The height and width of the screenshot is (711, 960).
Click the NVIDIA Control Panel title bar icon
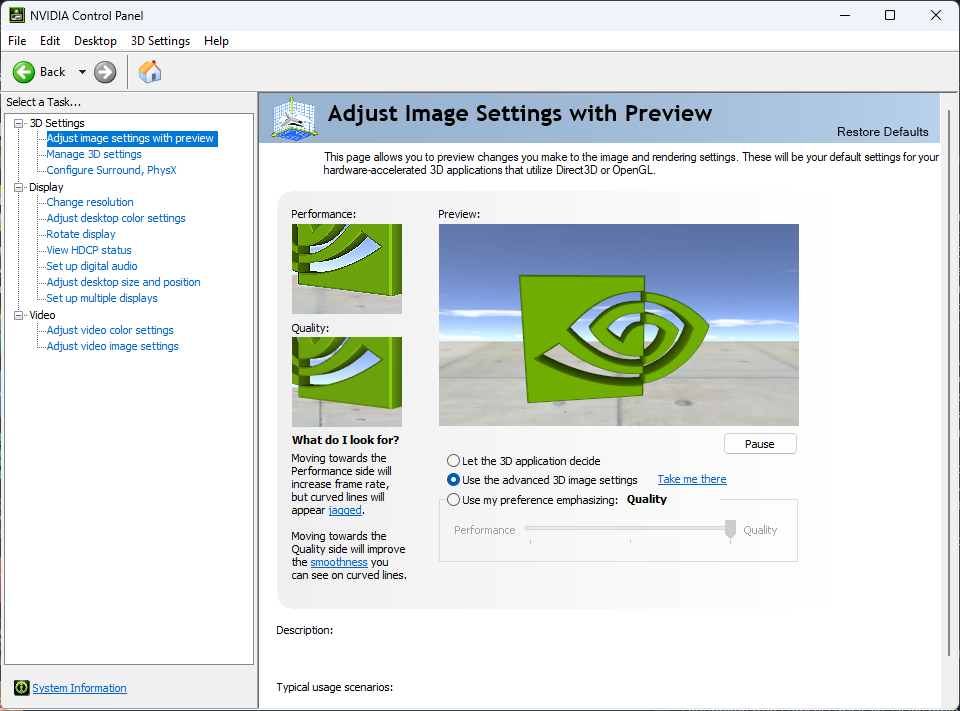(x=17, y=15)
